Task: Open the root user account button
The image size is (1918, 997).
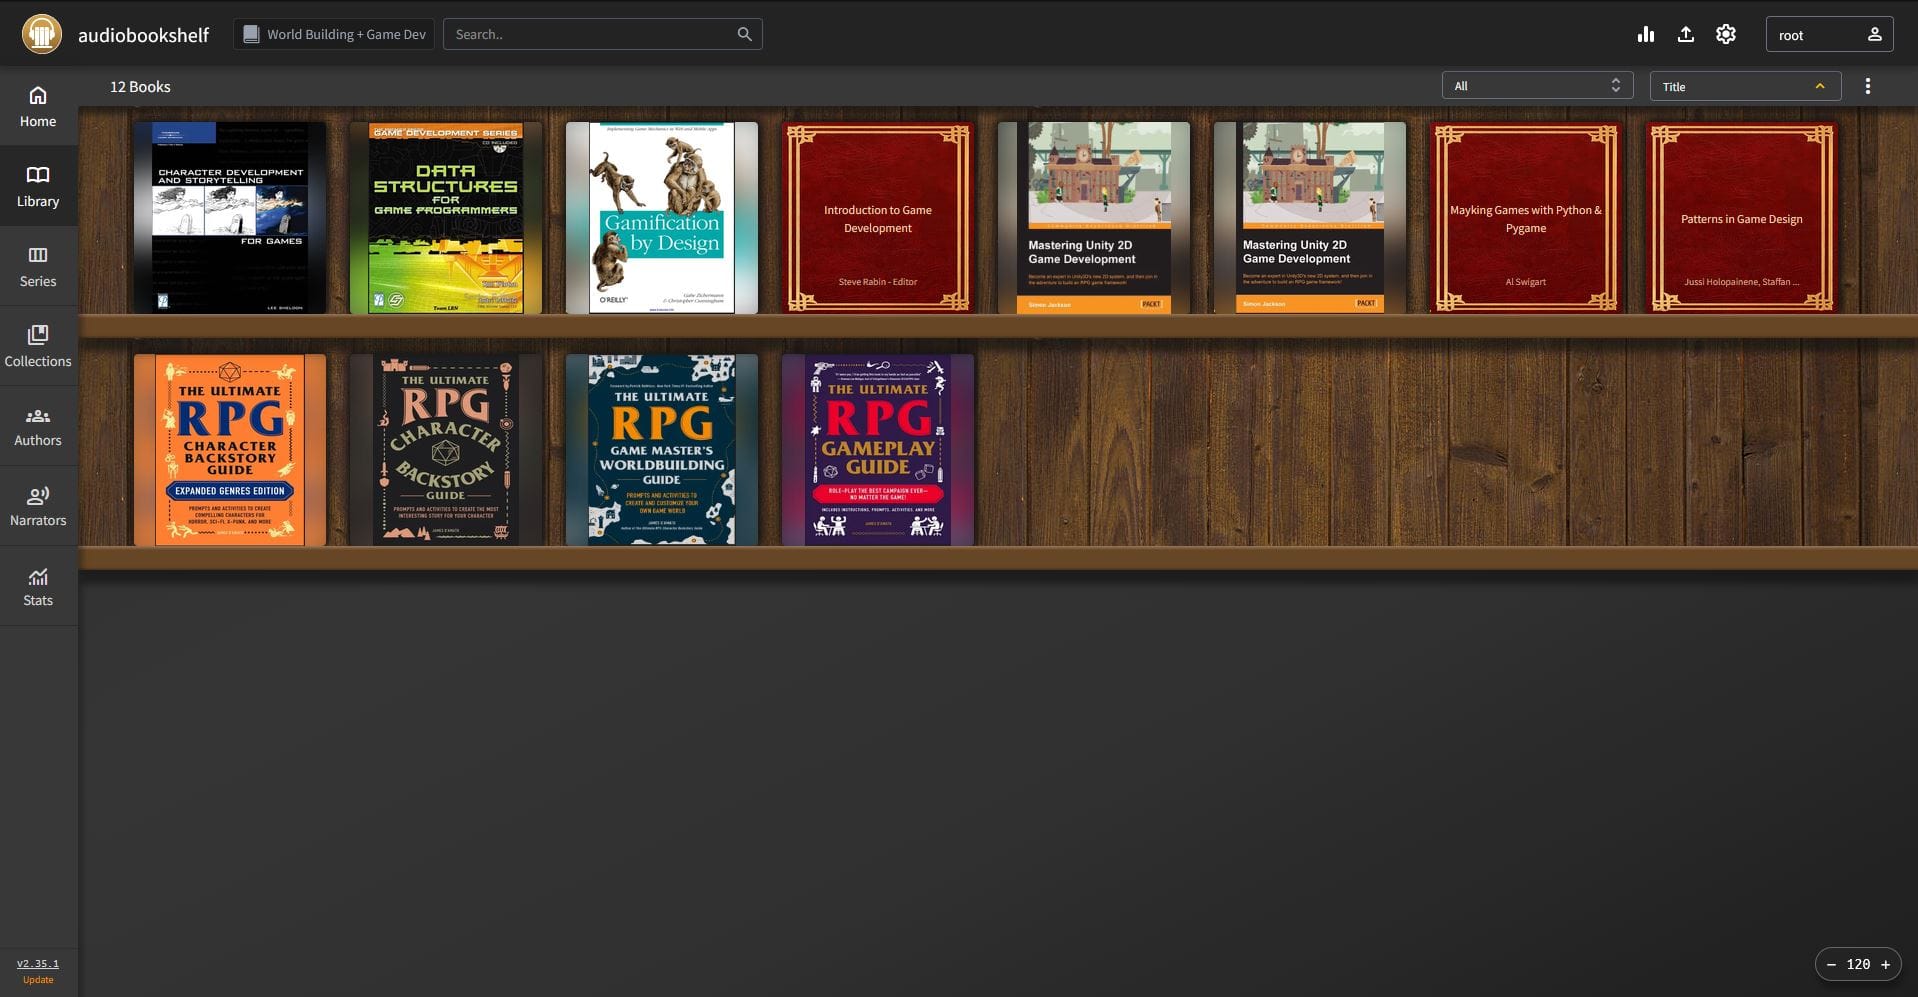Action: click(x=1829, y=34)
